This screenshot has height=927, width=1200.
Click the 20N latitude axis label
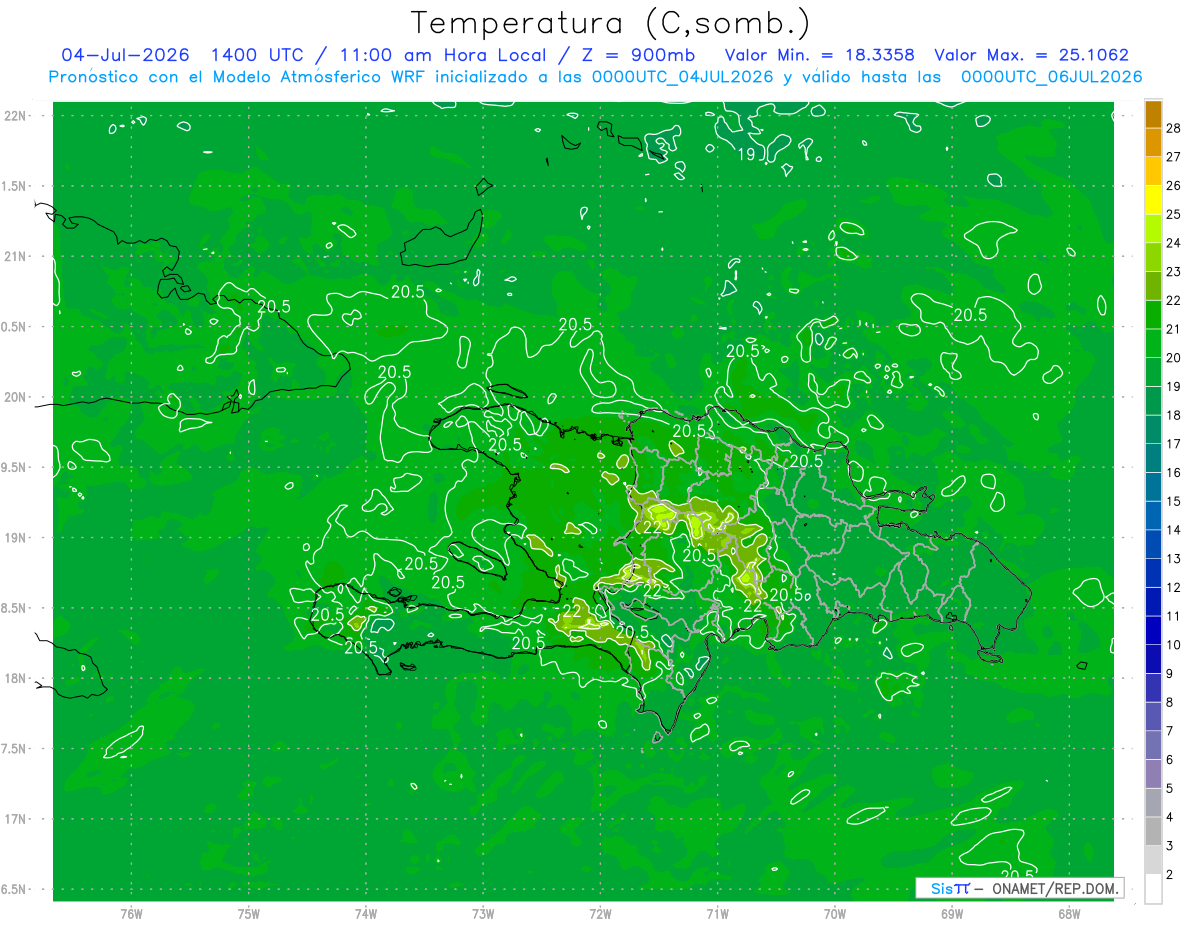point(16,397)
